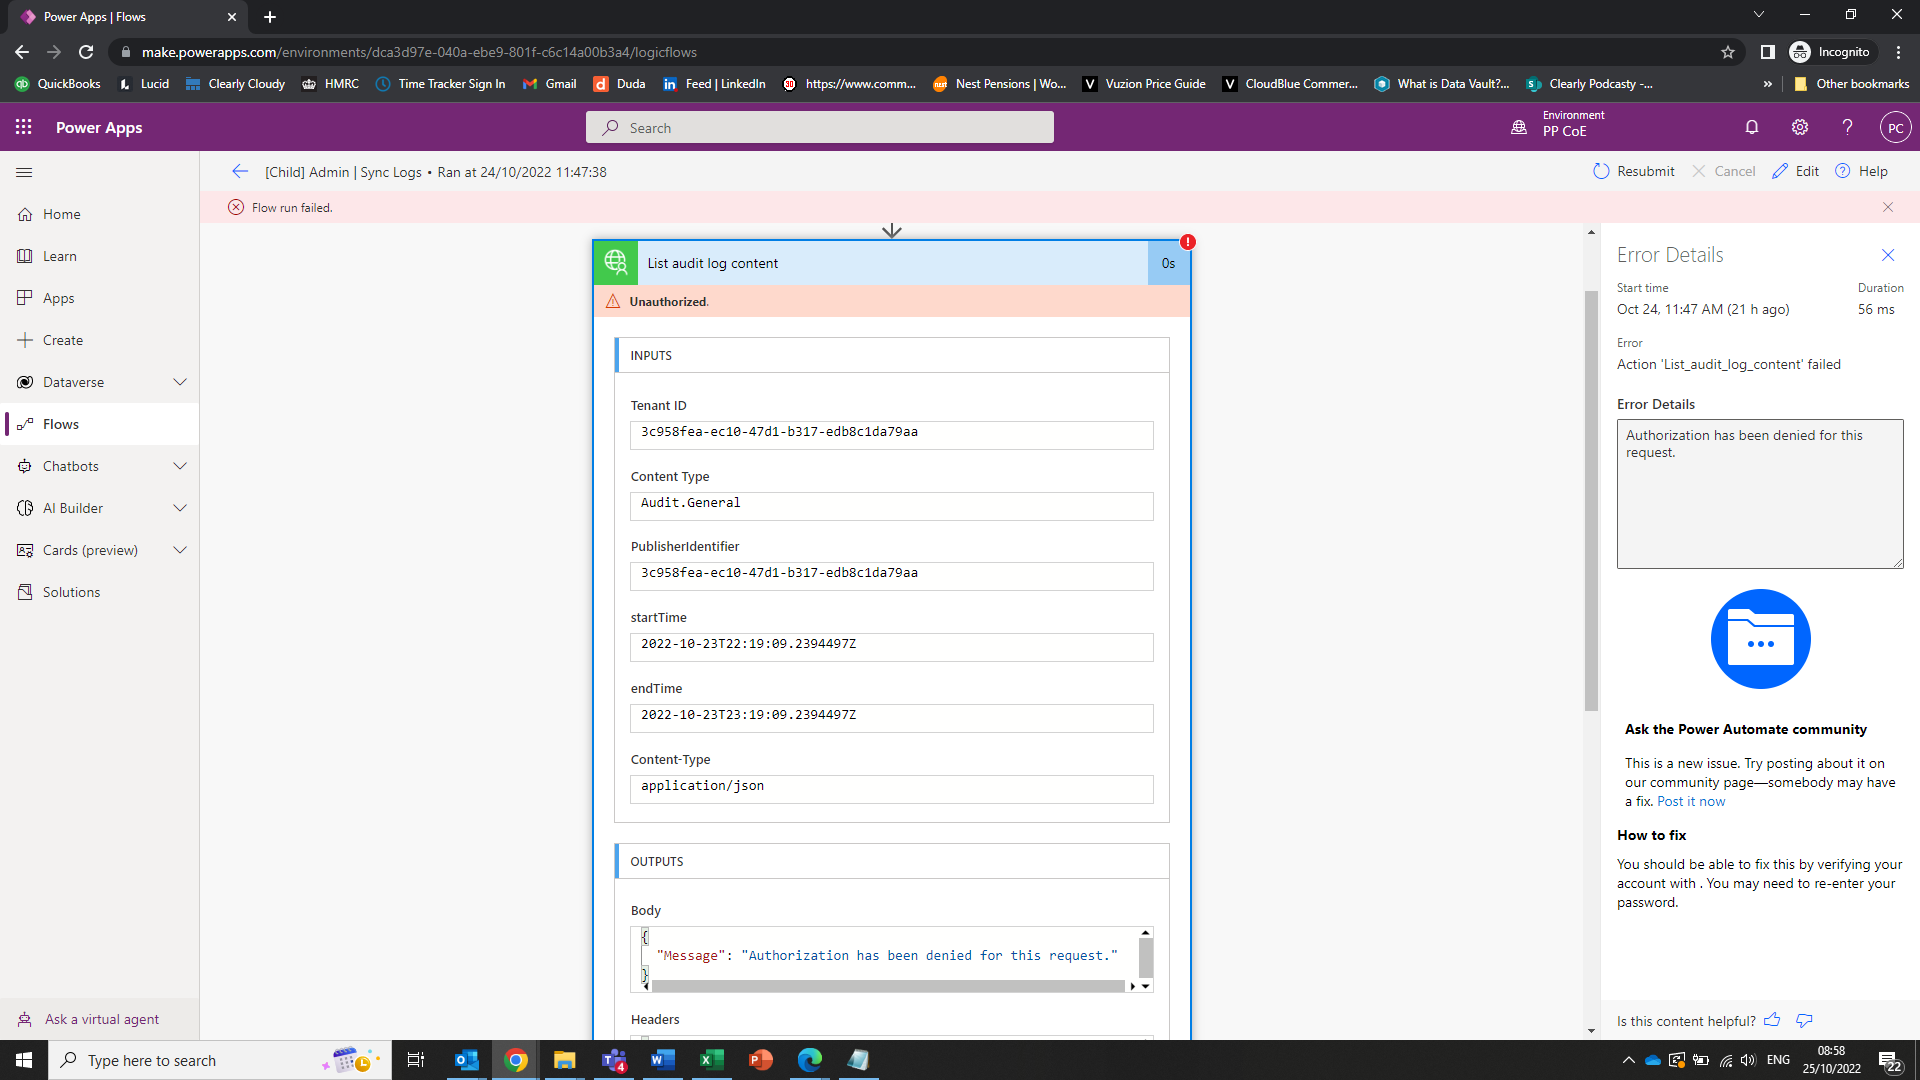Image resolution: width=1920 pixels, height=1080 pixels.
Task: Open the Chrome three-dot menu
Action: 1898,52
